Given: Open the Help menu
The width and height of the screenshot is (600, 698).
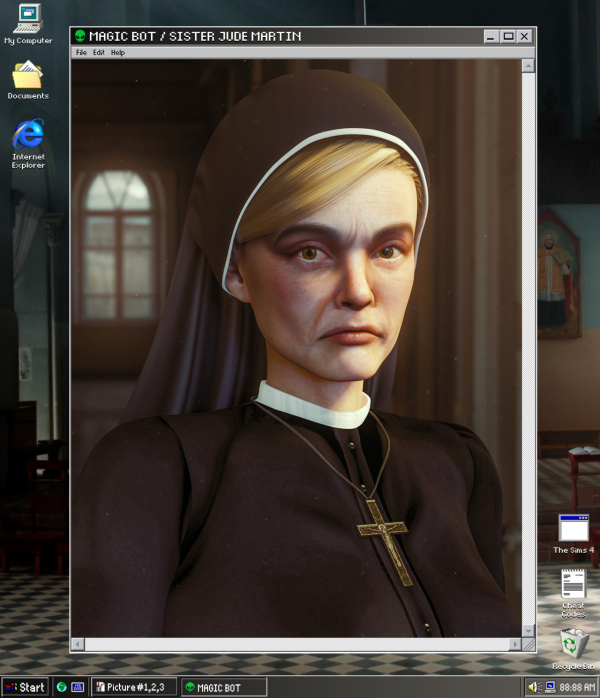Looking at the screenshot, I should [118, 53].
